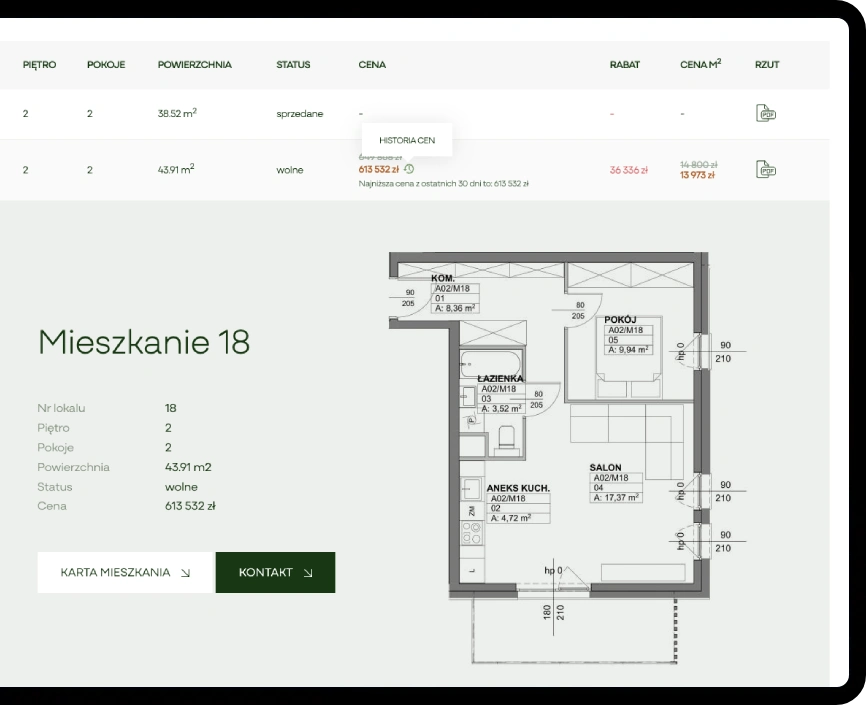866x705 pixels.
Task: Click the STATUS column header
Action: pyautogui.click(x=293, y=65)
